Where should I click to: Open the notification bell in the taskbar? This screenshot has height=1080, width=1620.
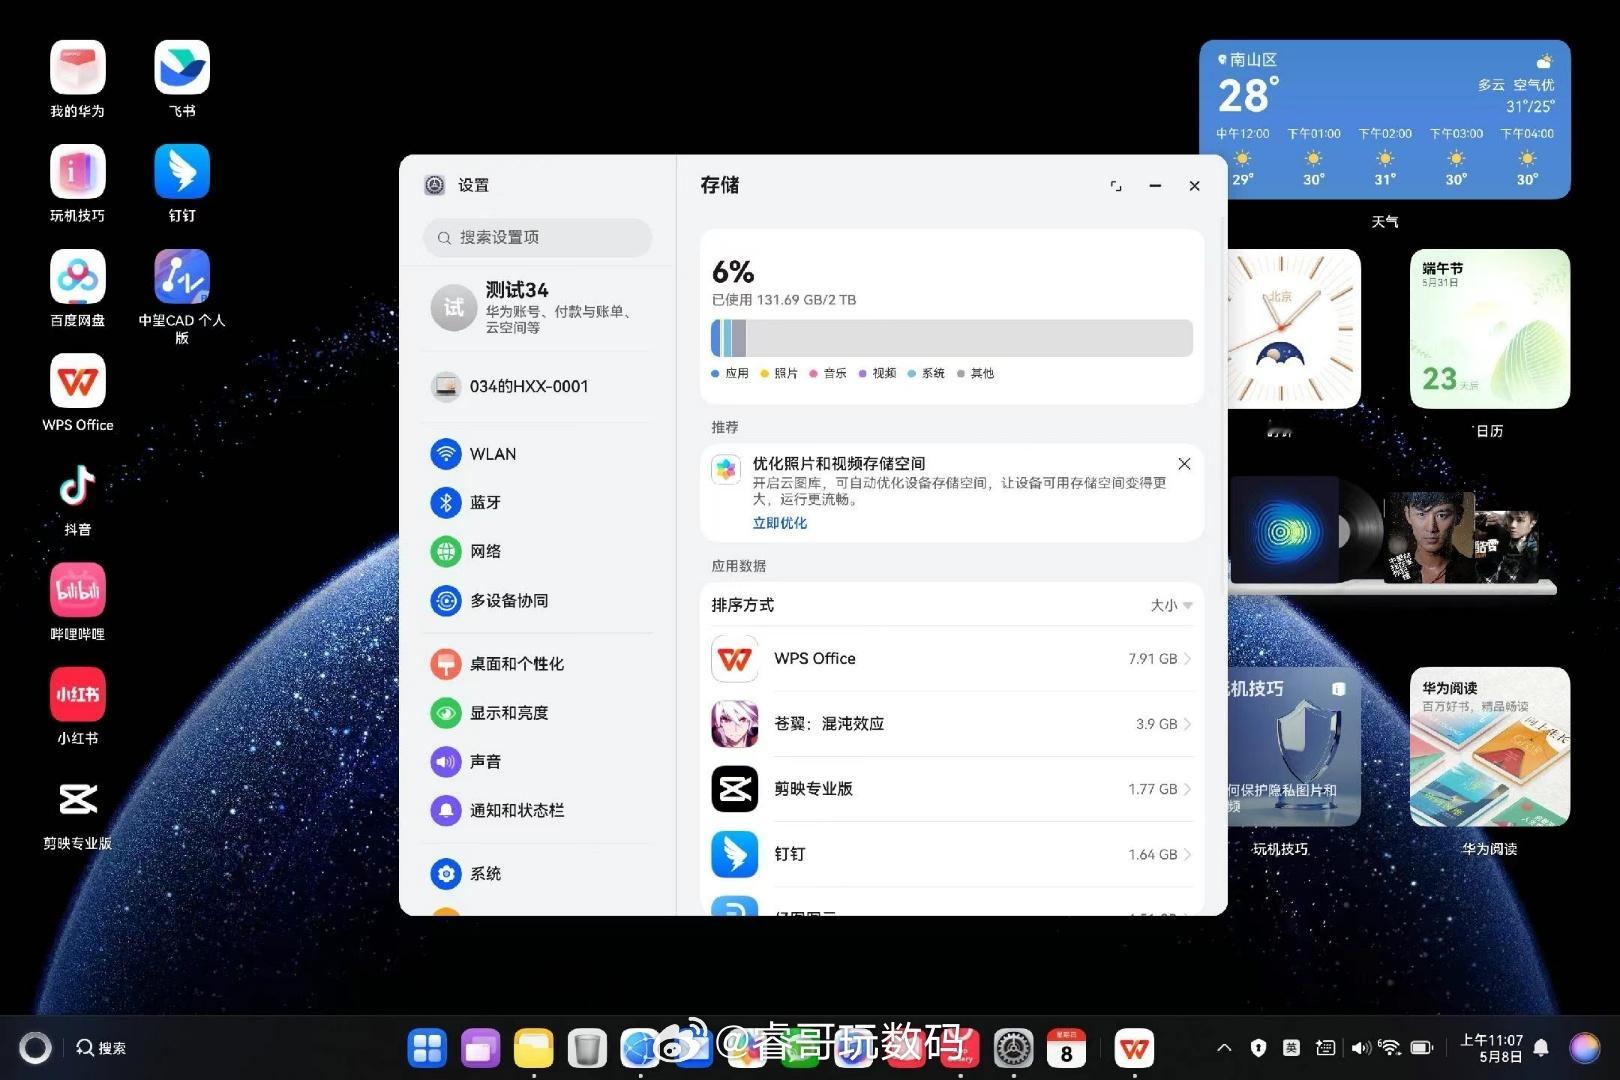(1541, 1048)
